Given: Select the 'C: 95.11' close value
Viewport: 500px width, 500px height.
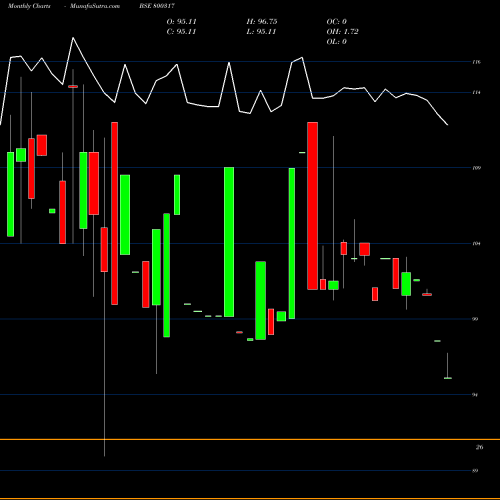Looking at the screenshot, I should click(x=181, y=32).
